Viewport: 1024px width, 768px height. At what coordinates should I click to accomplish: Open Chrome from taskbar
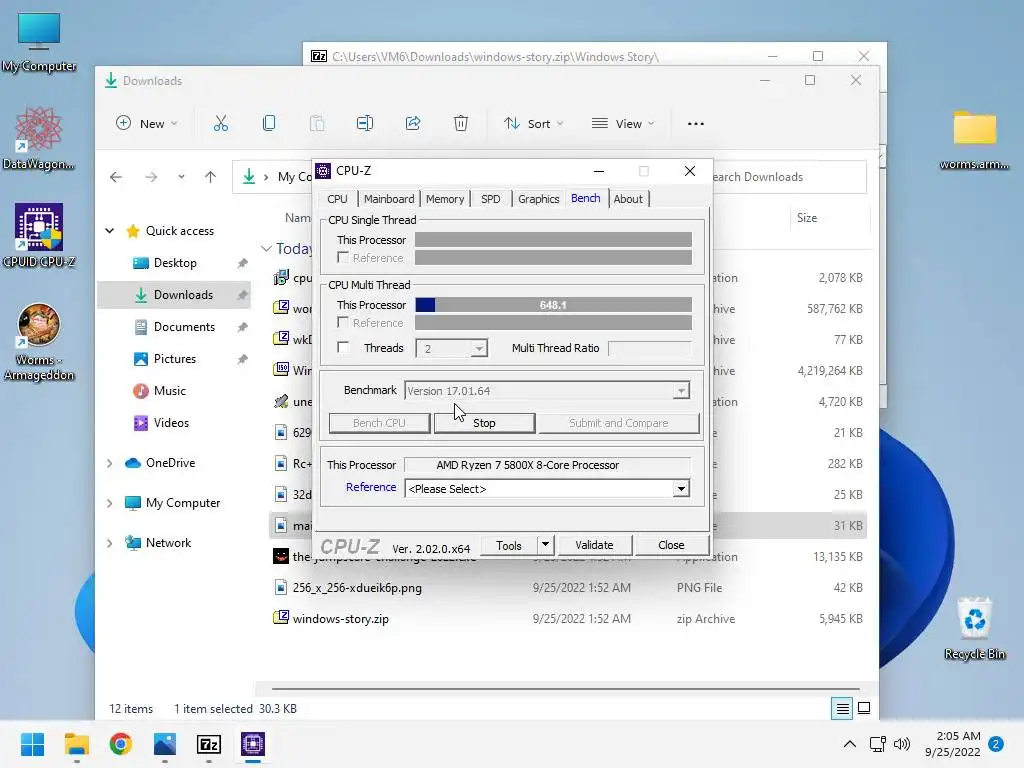(x=121, y=744)
